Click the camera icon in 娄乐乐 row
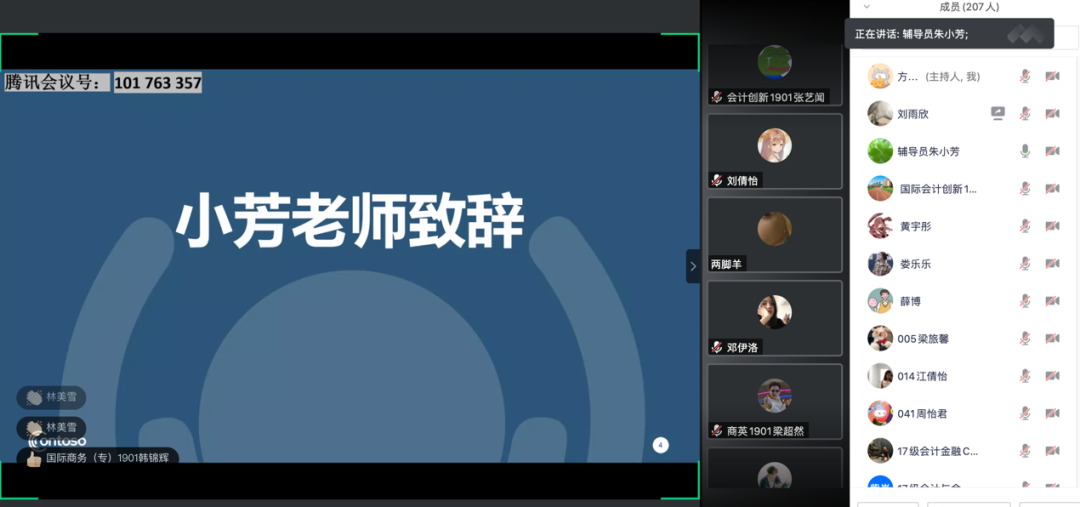Screen dimensions: 1080x507 click(1052, 264)
